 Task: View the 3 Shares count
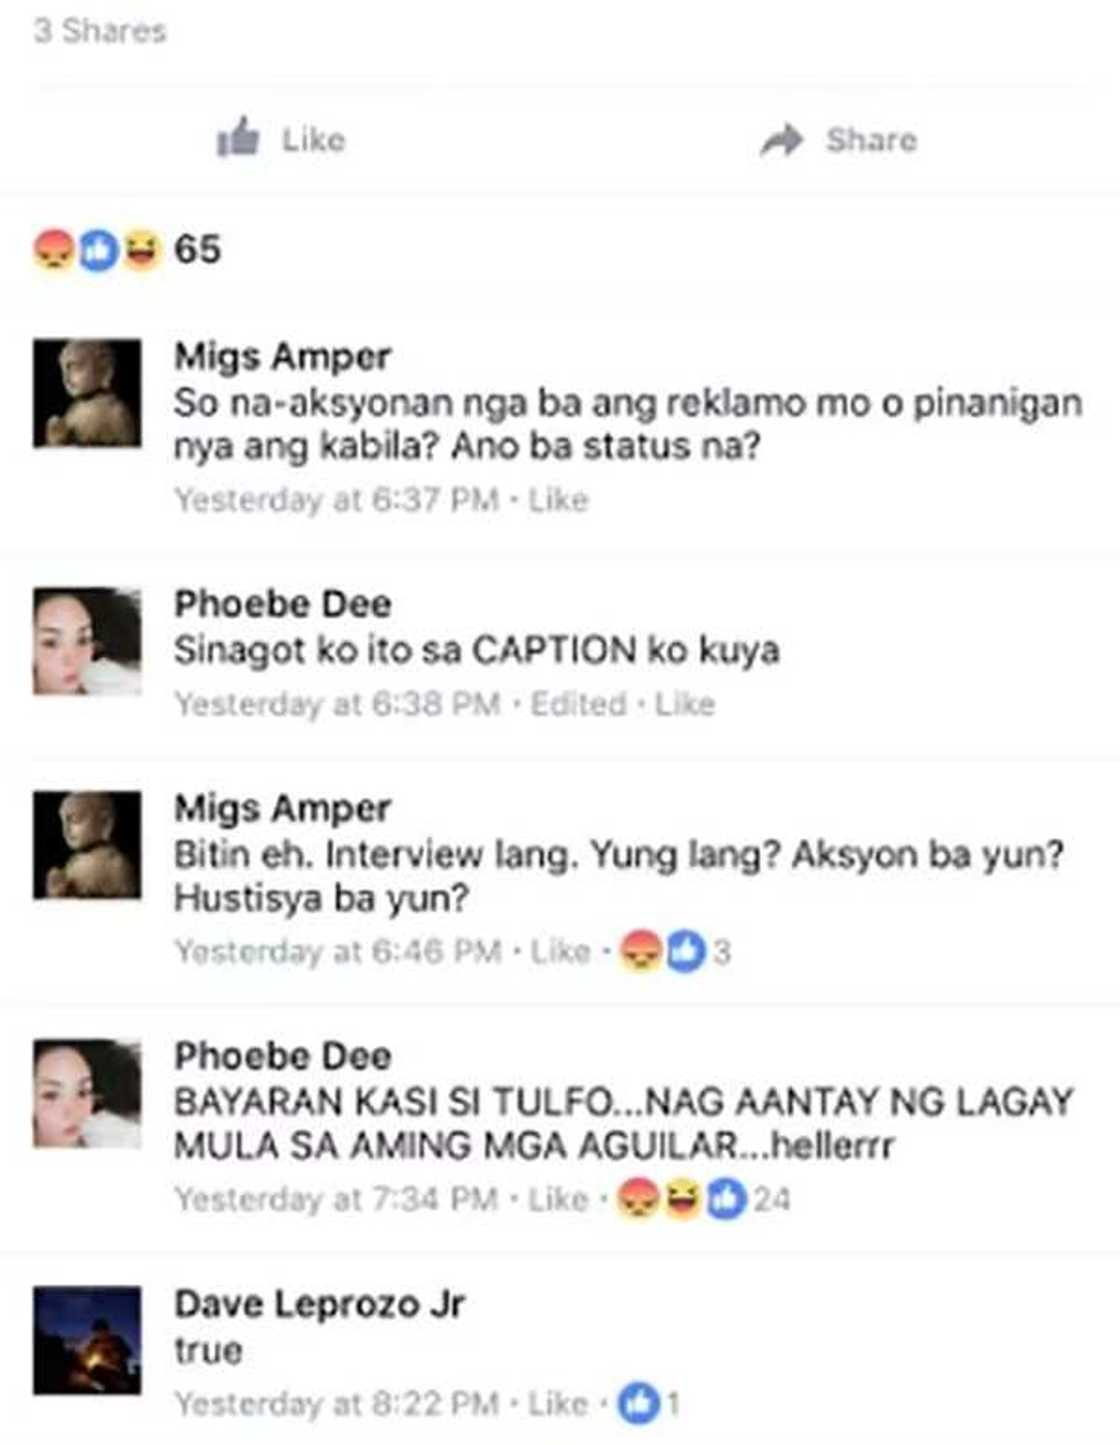[x=100, y=30]
